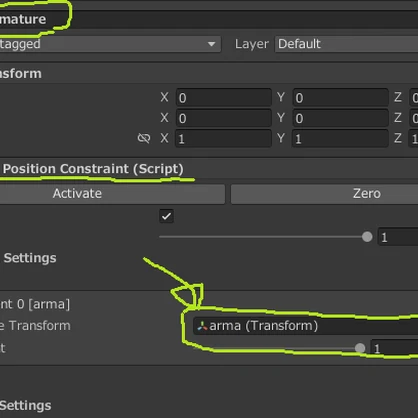Screen dimensions: 418x418
Task: Click the source weight slider handle near arma
Action: 360,348
